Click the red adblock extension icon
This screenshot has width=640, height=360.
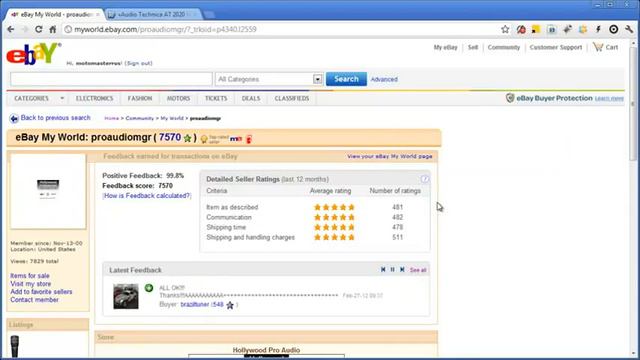(x=521, y=29)
